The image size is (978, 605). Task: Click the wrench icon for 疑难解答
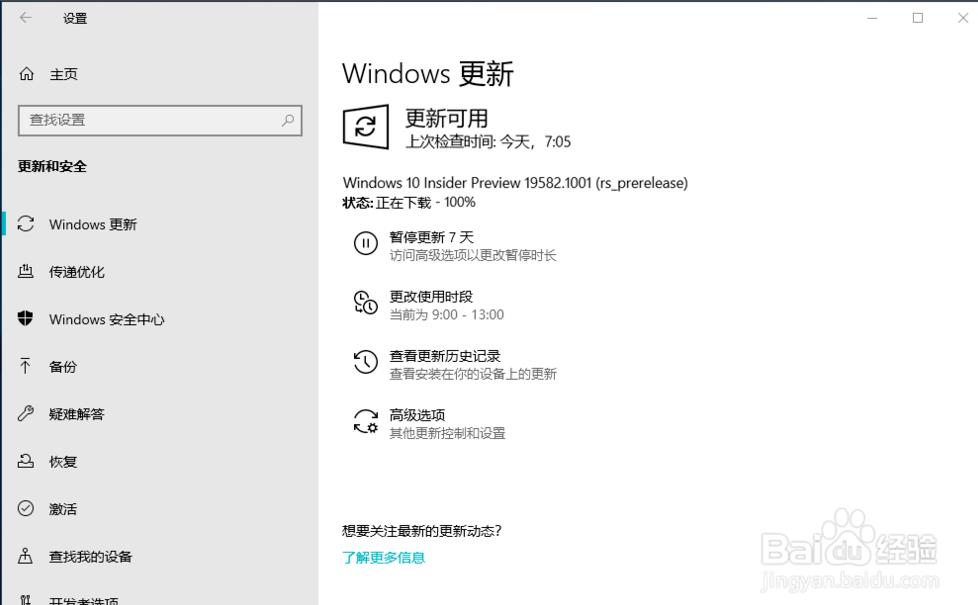point(26,414)
